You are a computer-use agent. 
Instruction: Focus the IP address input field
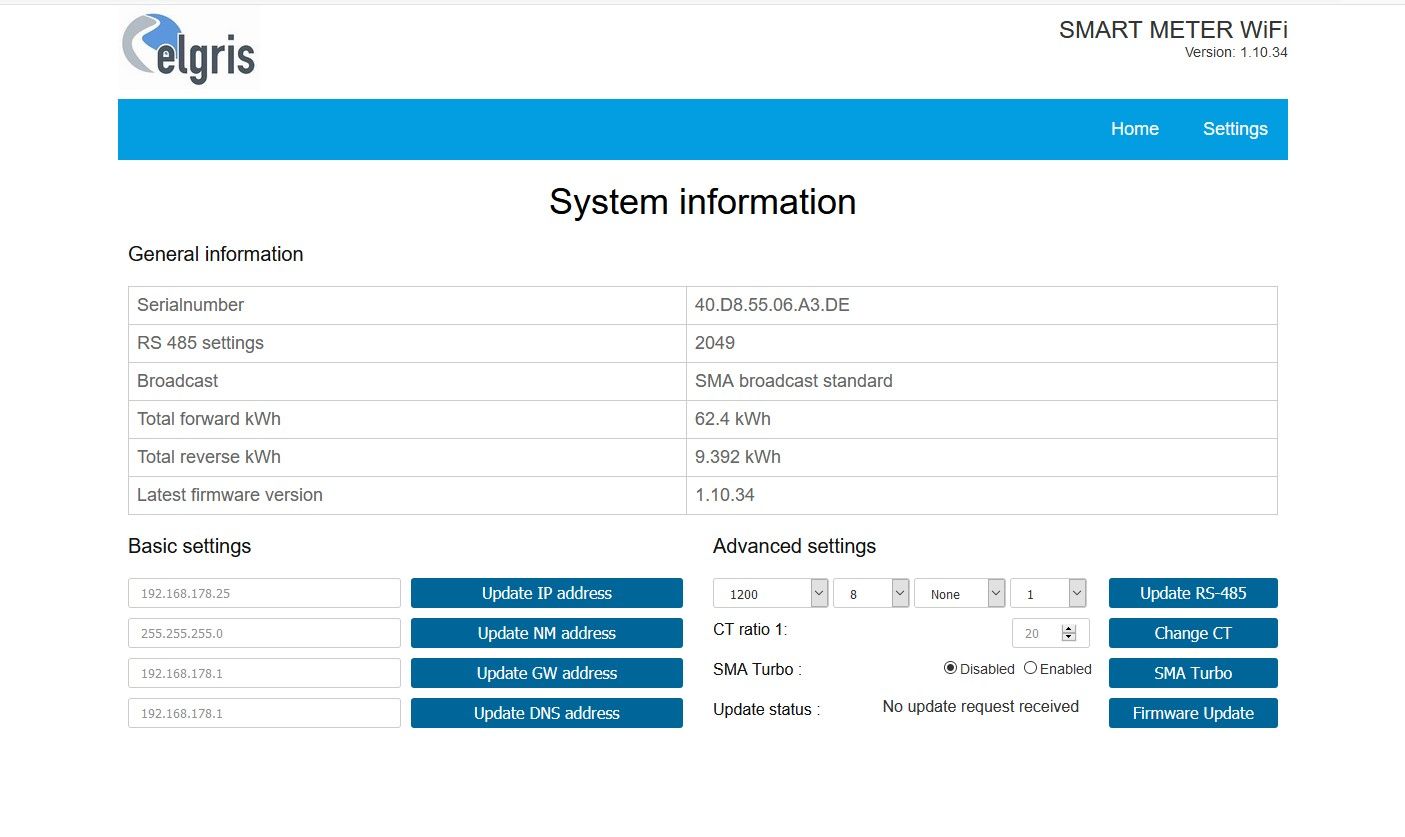coord(264,593)
